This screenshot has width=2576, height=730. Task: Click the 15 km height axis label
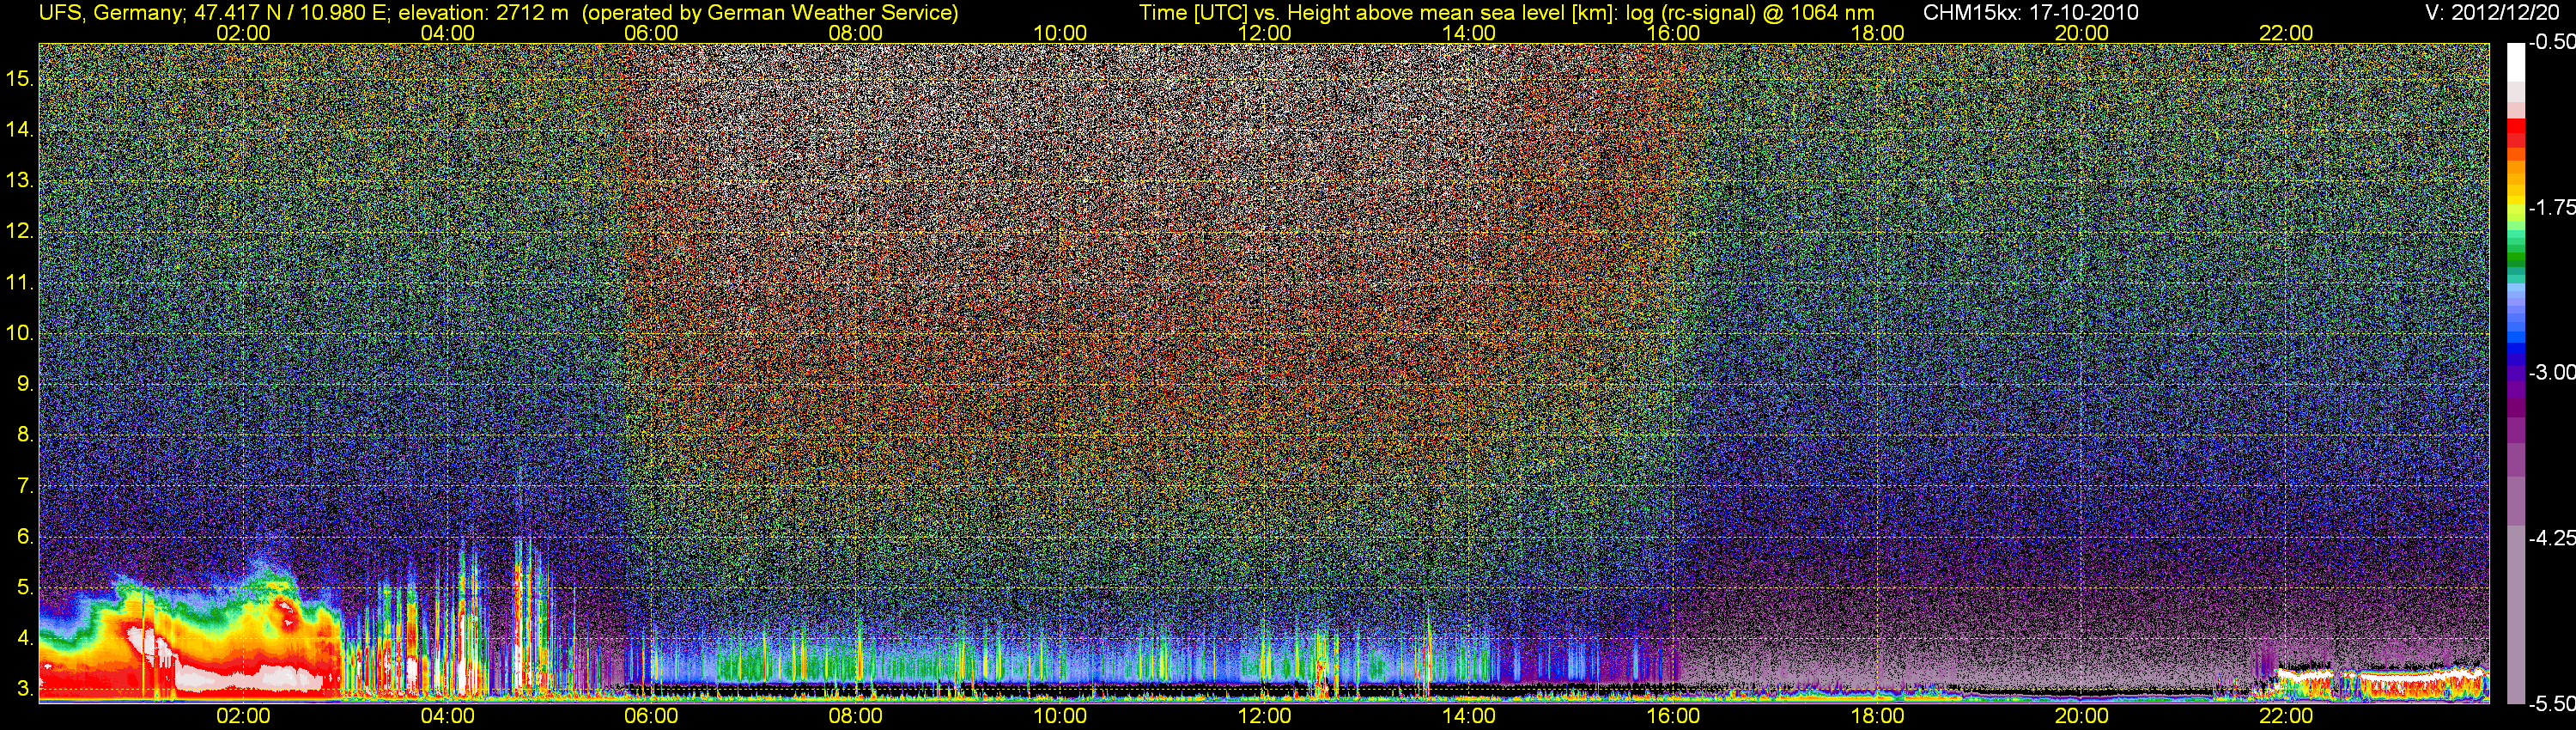click(x=20, y=79)
